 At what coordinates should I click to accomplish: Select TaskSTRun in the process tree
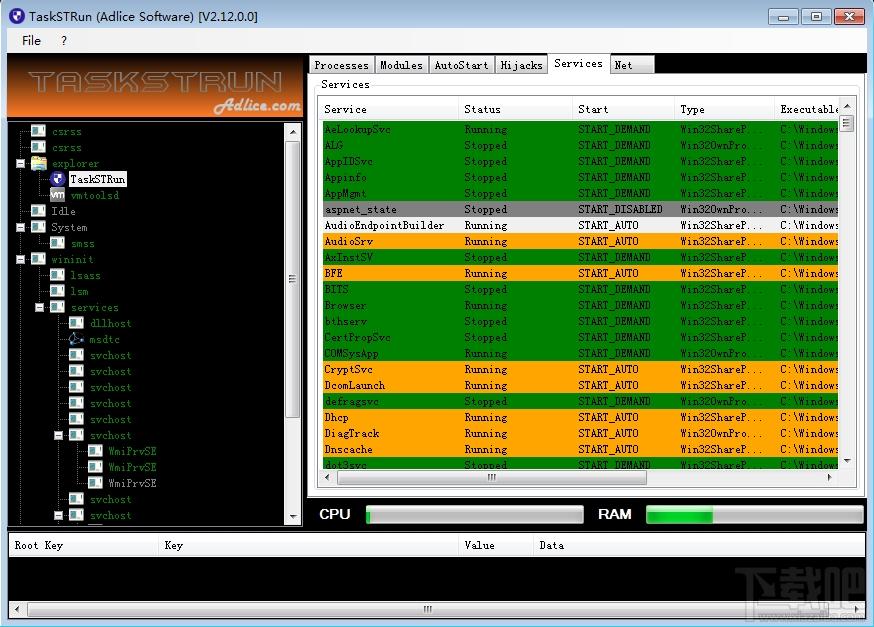tap(98, 179)
